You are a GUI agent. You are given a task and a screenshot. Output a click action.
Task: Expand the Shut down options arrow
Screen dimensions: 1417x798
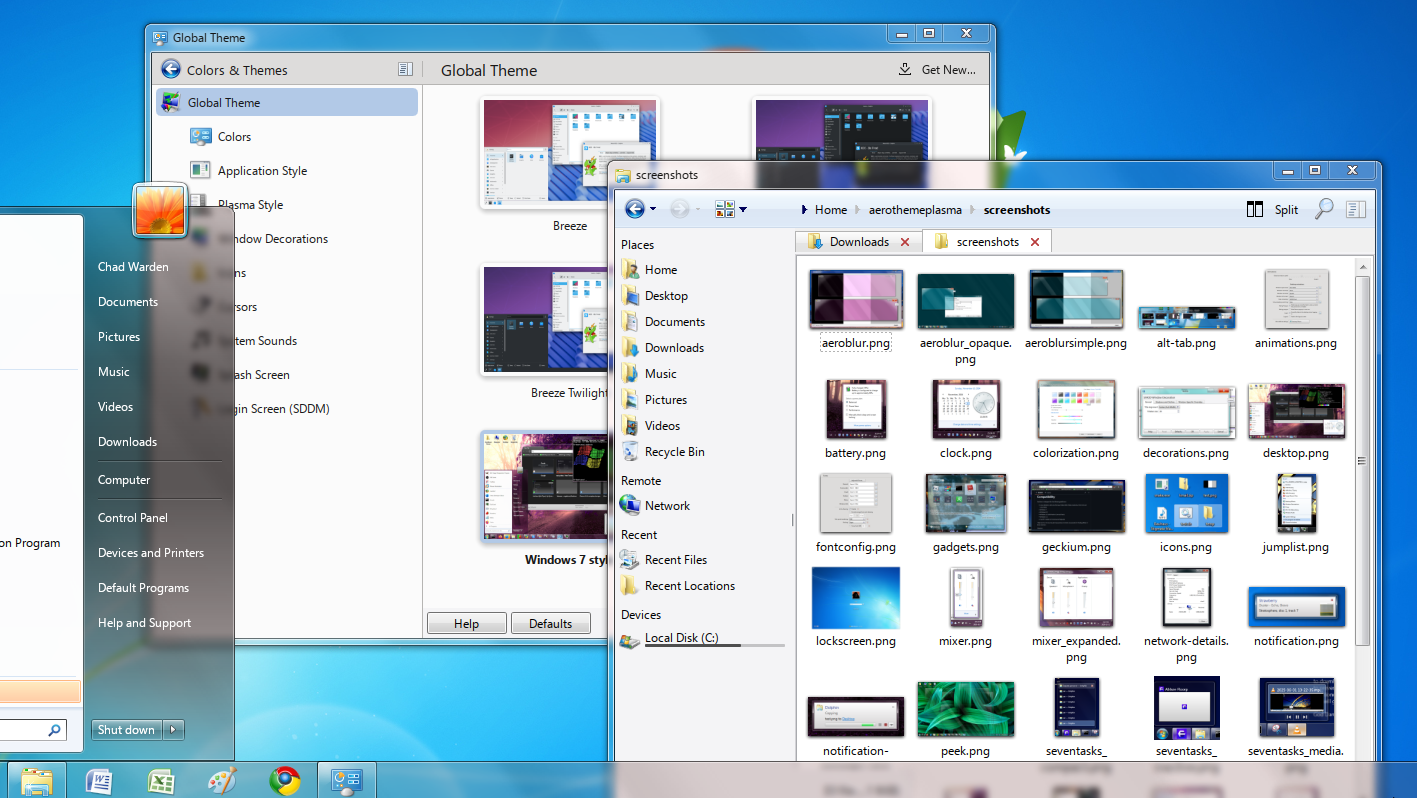tap(174, 730)
